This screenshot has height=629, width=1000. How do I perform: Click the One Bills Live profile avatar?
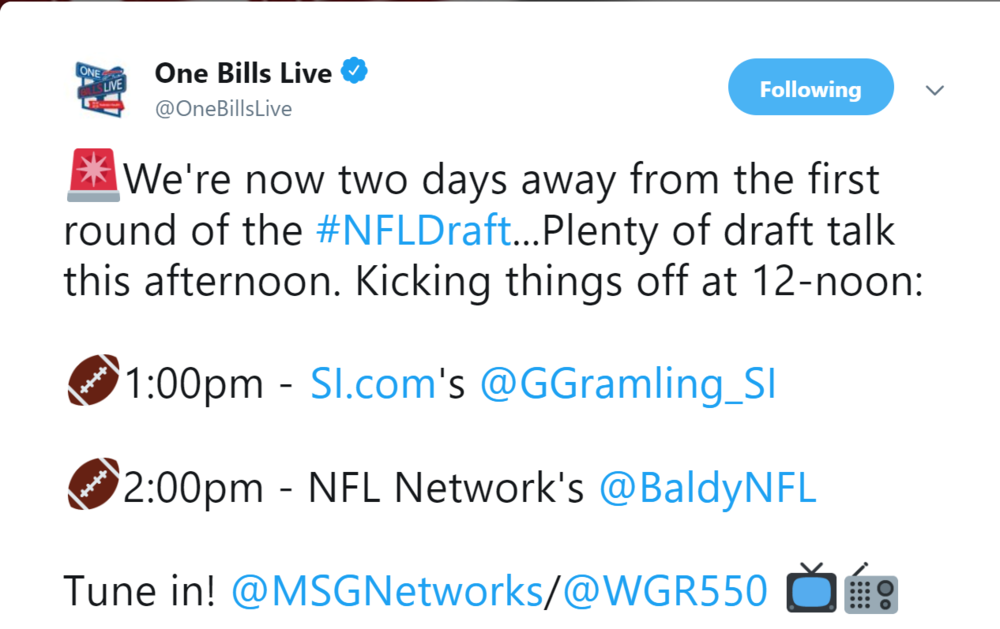101,89
